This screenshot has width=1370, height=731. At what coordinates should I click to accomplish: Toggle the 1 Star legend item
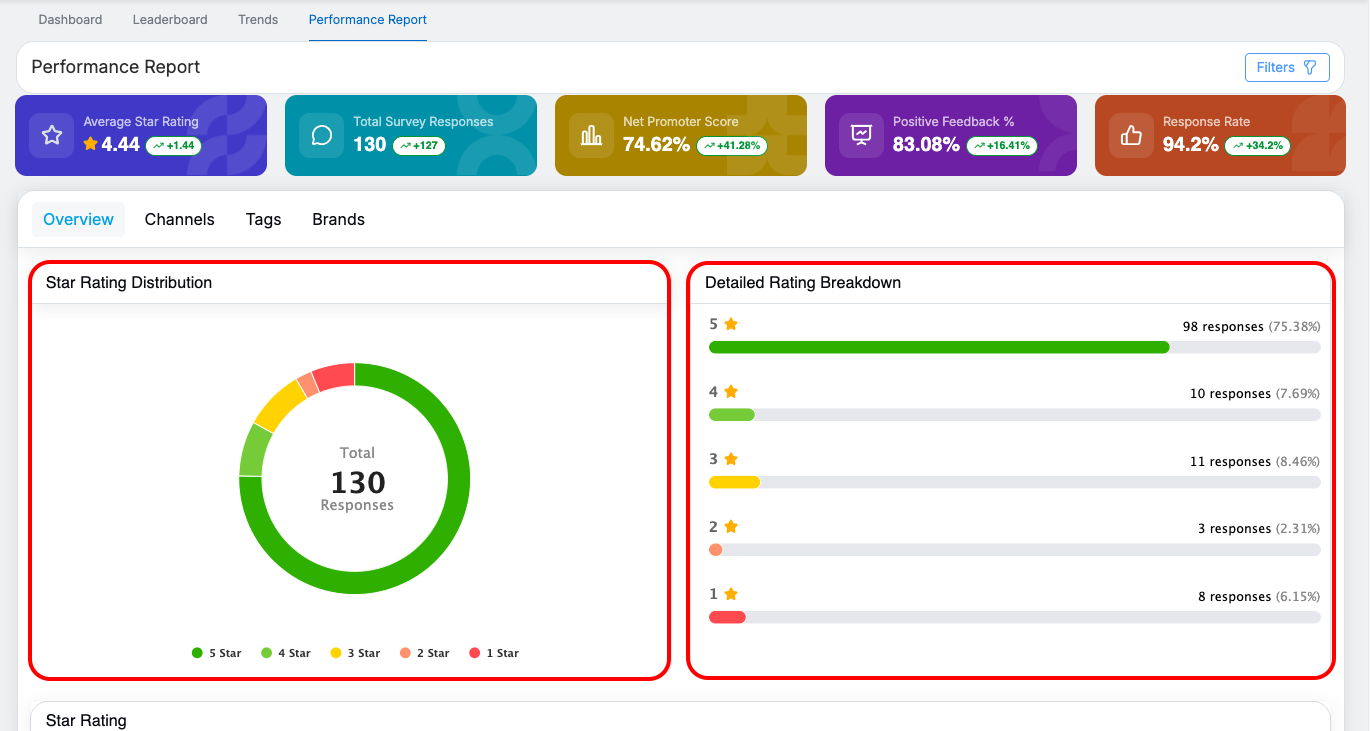pyautogui.click(x=494, y=653)
